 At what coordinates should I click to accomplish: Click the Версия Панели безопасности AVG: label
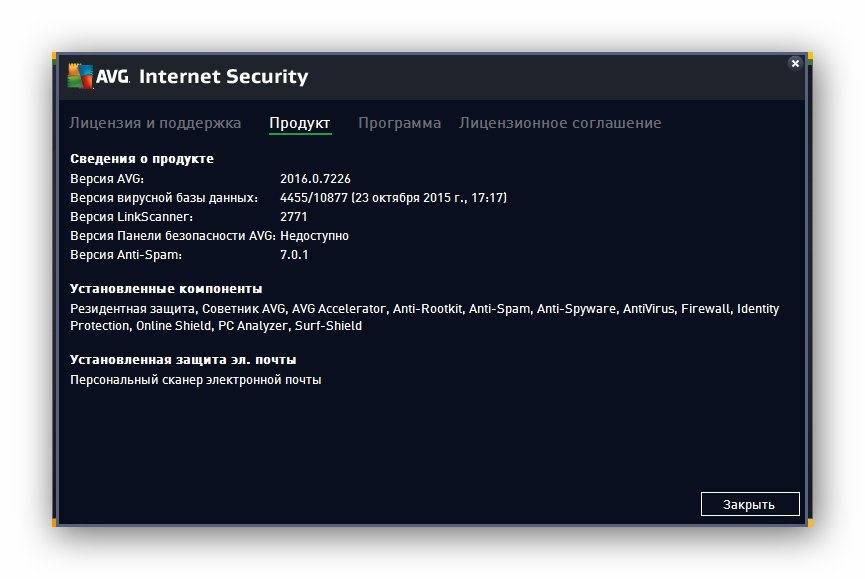coord(173,235)
